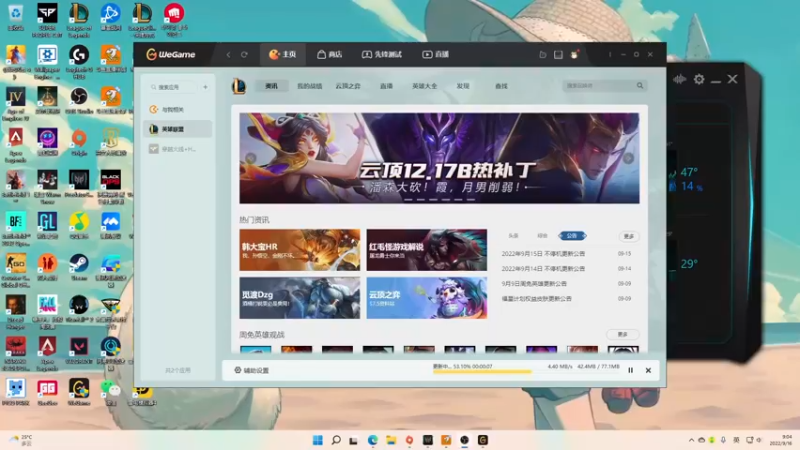Image resolution: width=800 pixels, height=450 pixels.
Task: Open Microsoft Edge from the taskbar
Action: point(372,440)
